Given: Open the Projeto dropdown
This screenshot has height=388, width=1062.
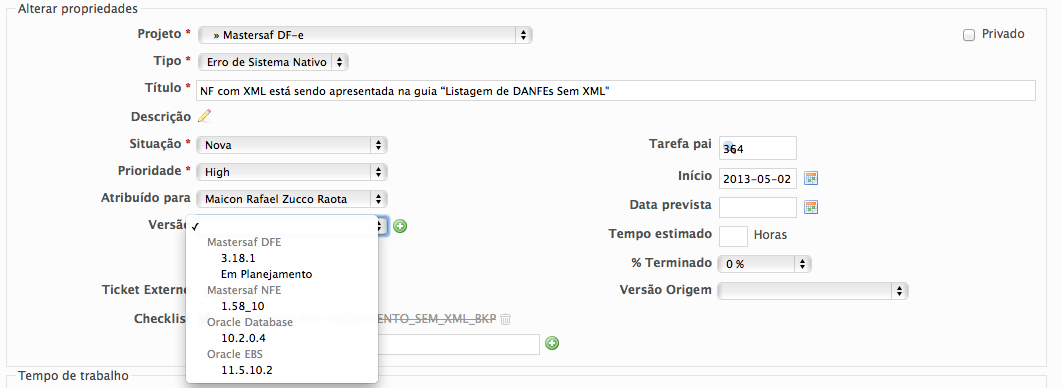Looking at the screenshot, I should click(x=365, y=35).
